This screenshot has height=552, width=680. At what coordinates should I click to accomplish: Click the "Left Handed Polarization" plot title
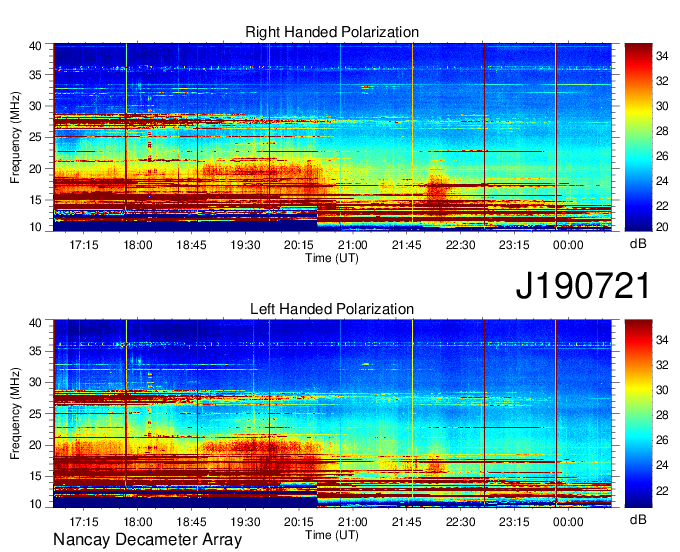click(x=332, y=309)
